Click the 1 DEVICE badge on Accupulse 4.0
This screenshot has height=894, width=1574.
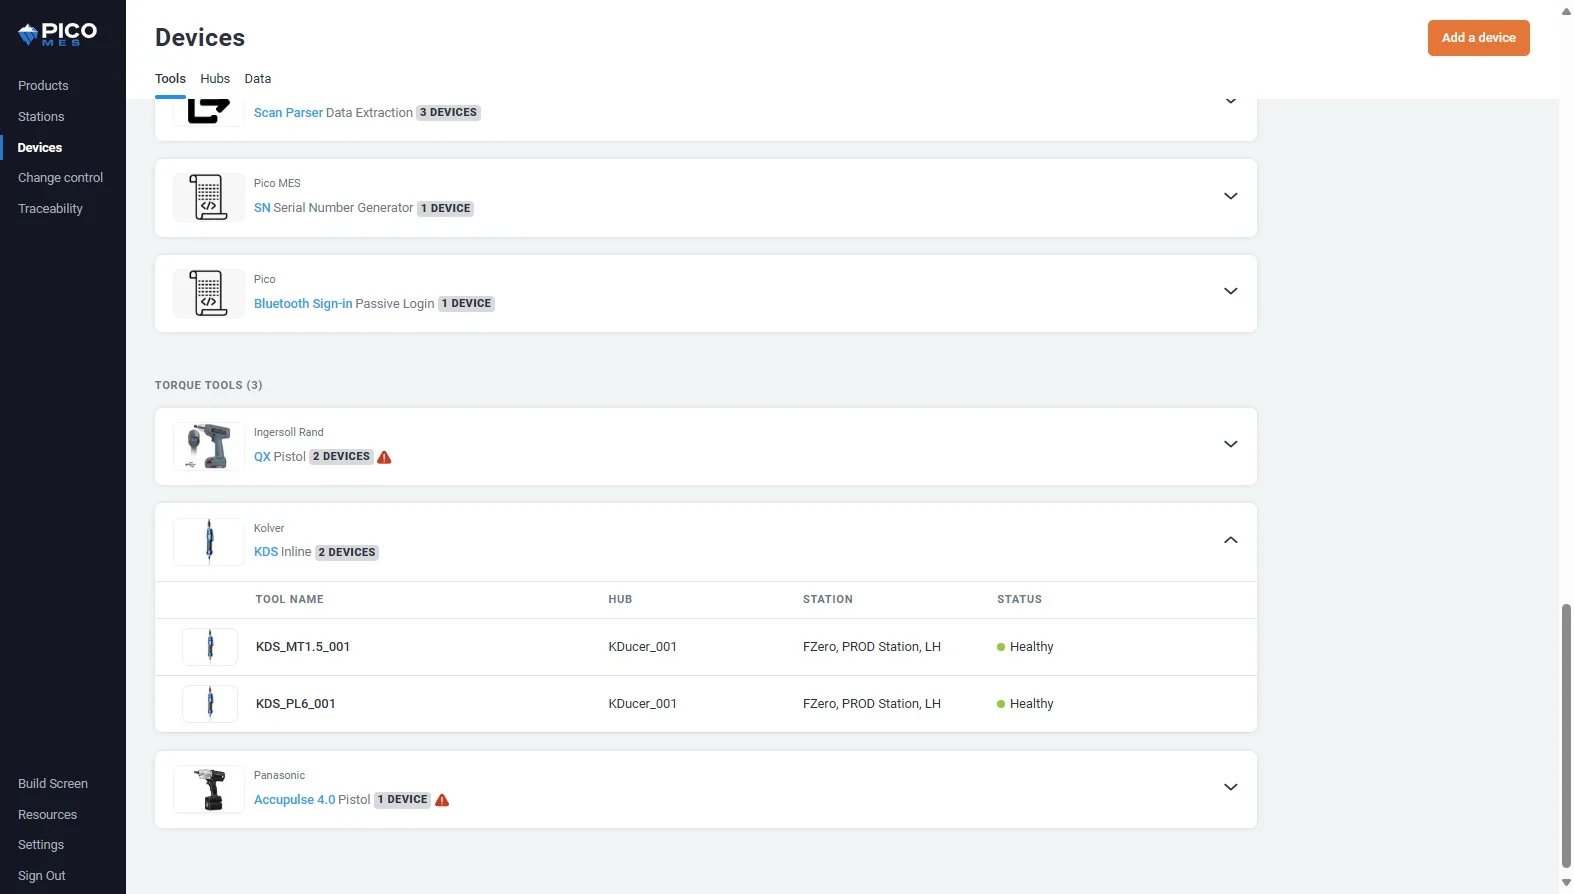pos(402,800)
